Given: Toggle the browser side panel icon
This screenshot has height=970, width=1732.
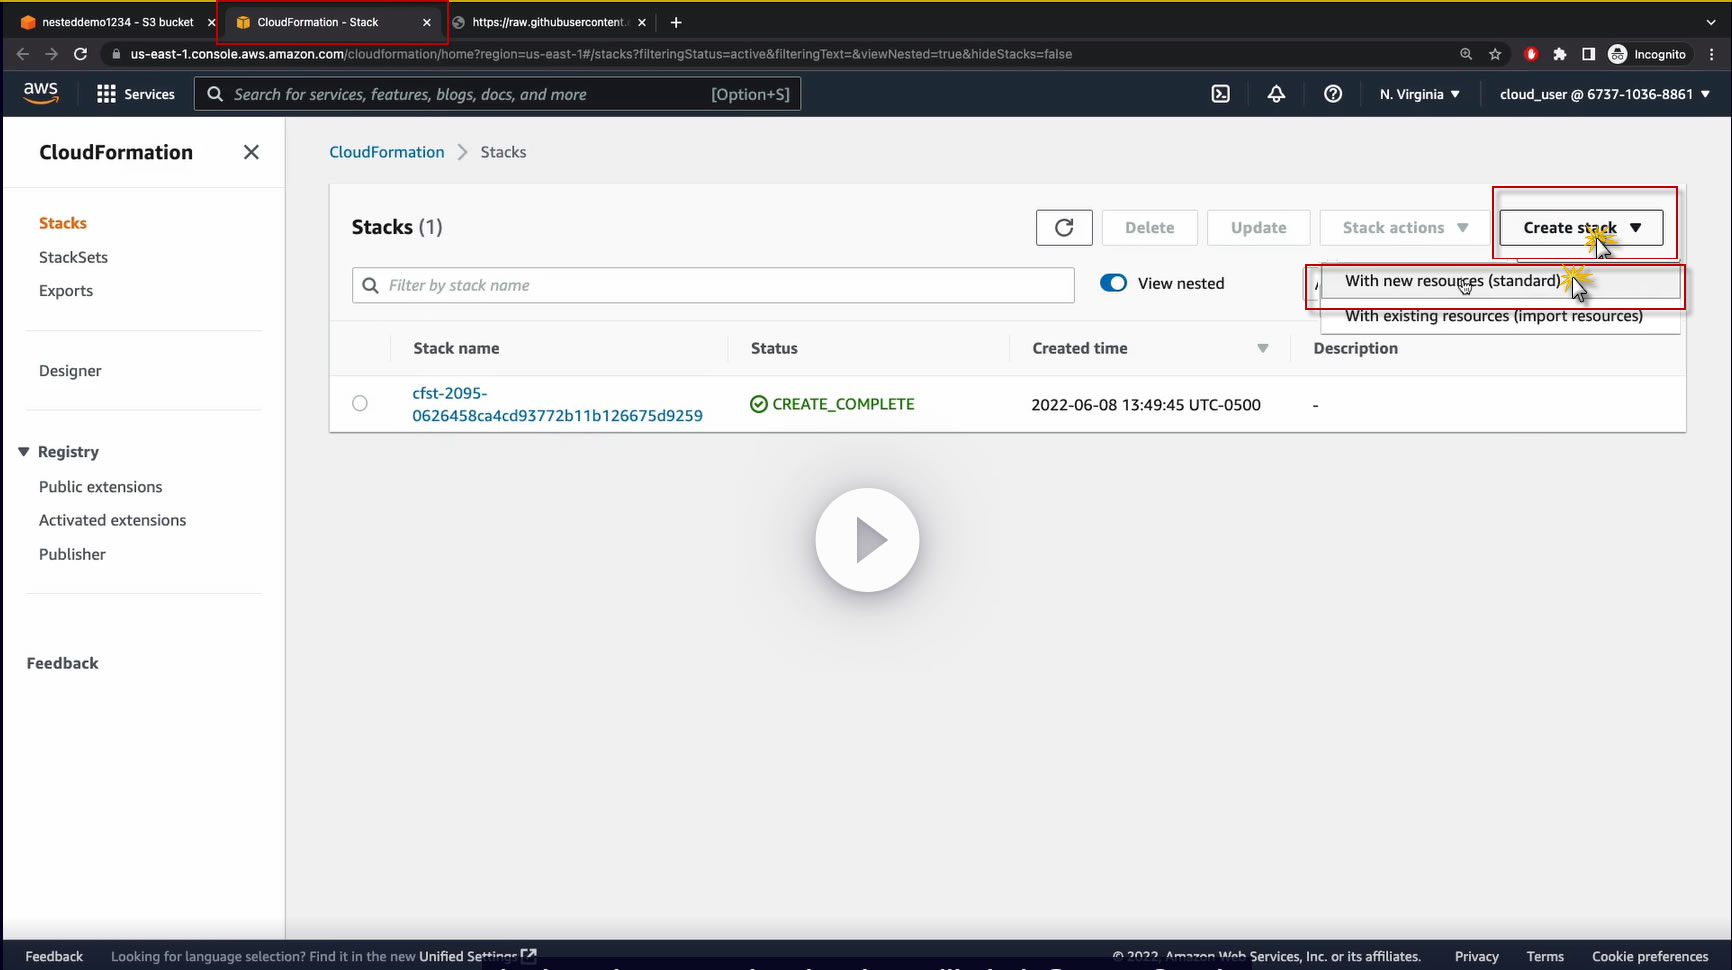Looking at the screenshot, I should click(x=1588, y=54).
